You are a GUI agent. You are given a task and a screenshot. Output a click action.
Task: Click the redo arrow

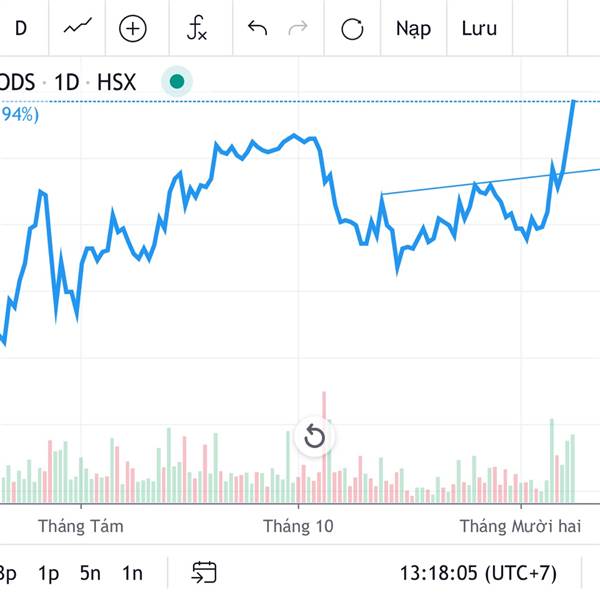(x=298, y=28)
